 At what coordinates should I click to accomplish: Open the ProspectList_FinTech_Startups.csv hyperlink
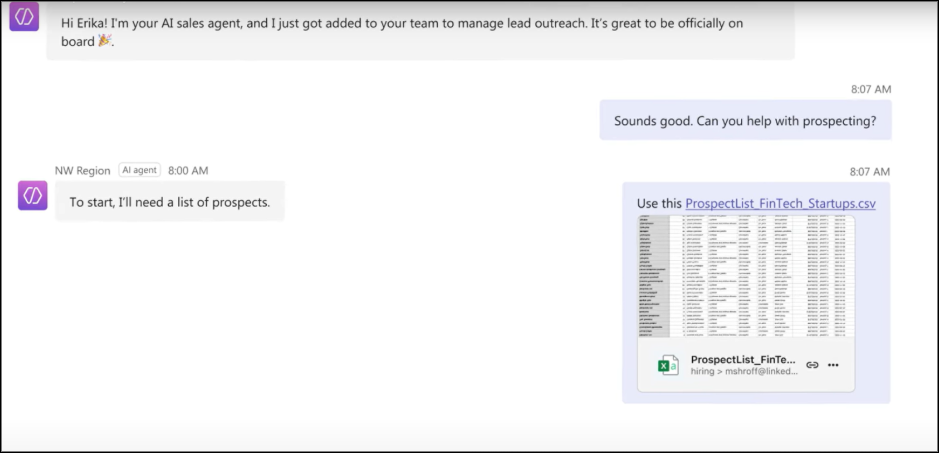click(x=780, y=203)
